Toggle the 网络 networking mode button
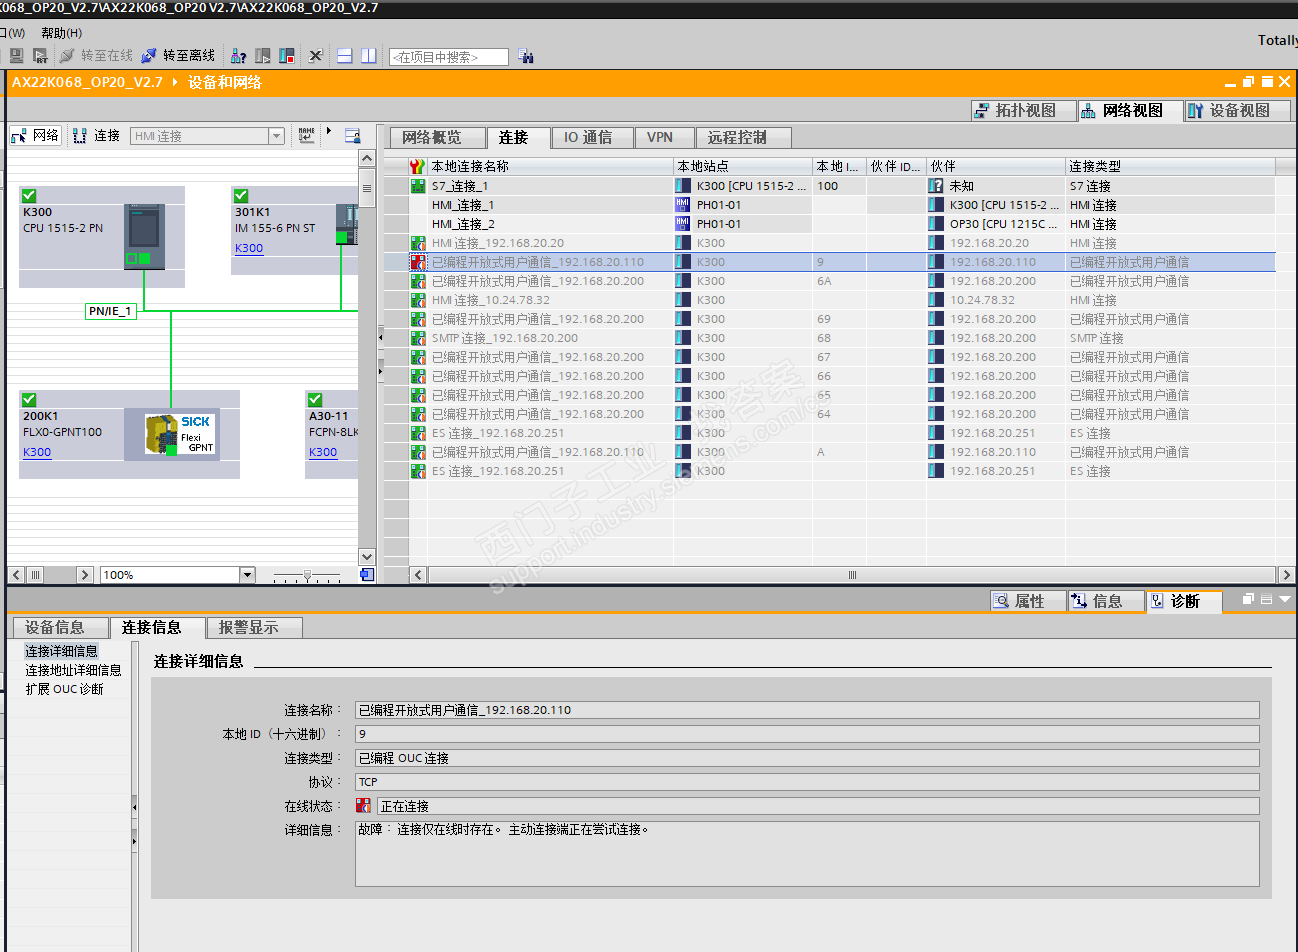Image resolution: width=1298 pixels, height=952 pixels. pos(36,135)
